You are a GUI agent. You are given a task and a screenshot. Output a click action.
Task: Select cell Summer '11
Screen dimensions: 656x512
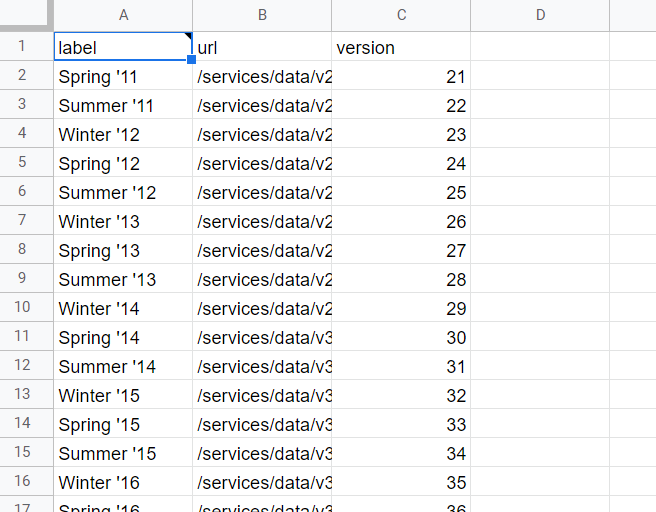tap(123, 104)
